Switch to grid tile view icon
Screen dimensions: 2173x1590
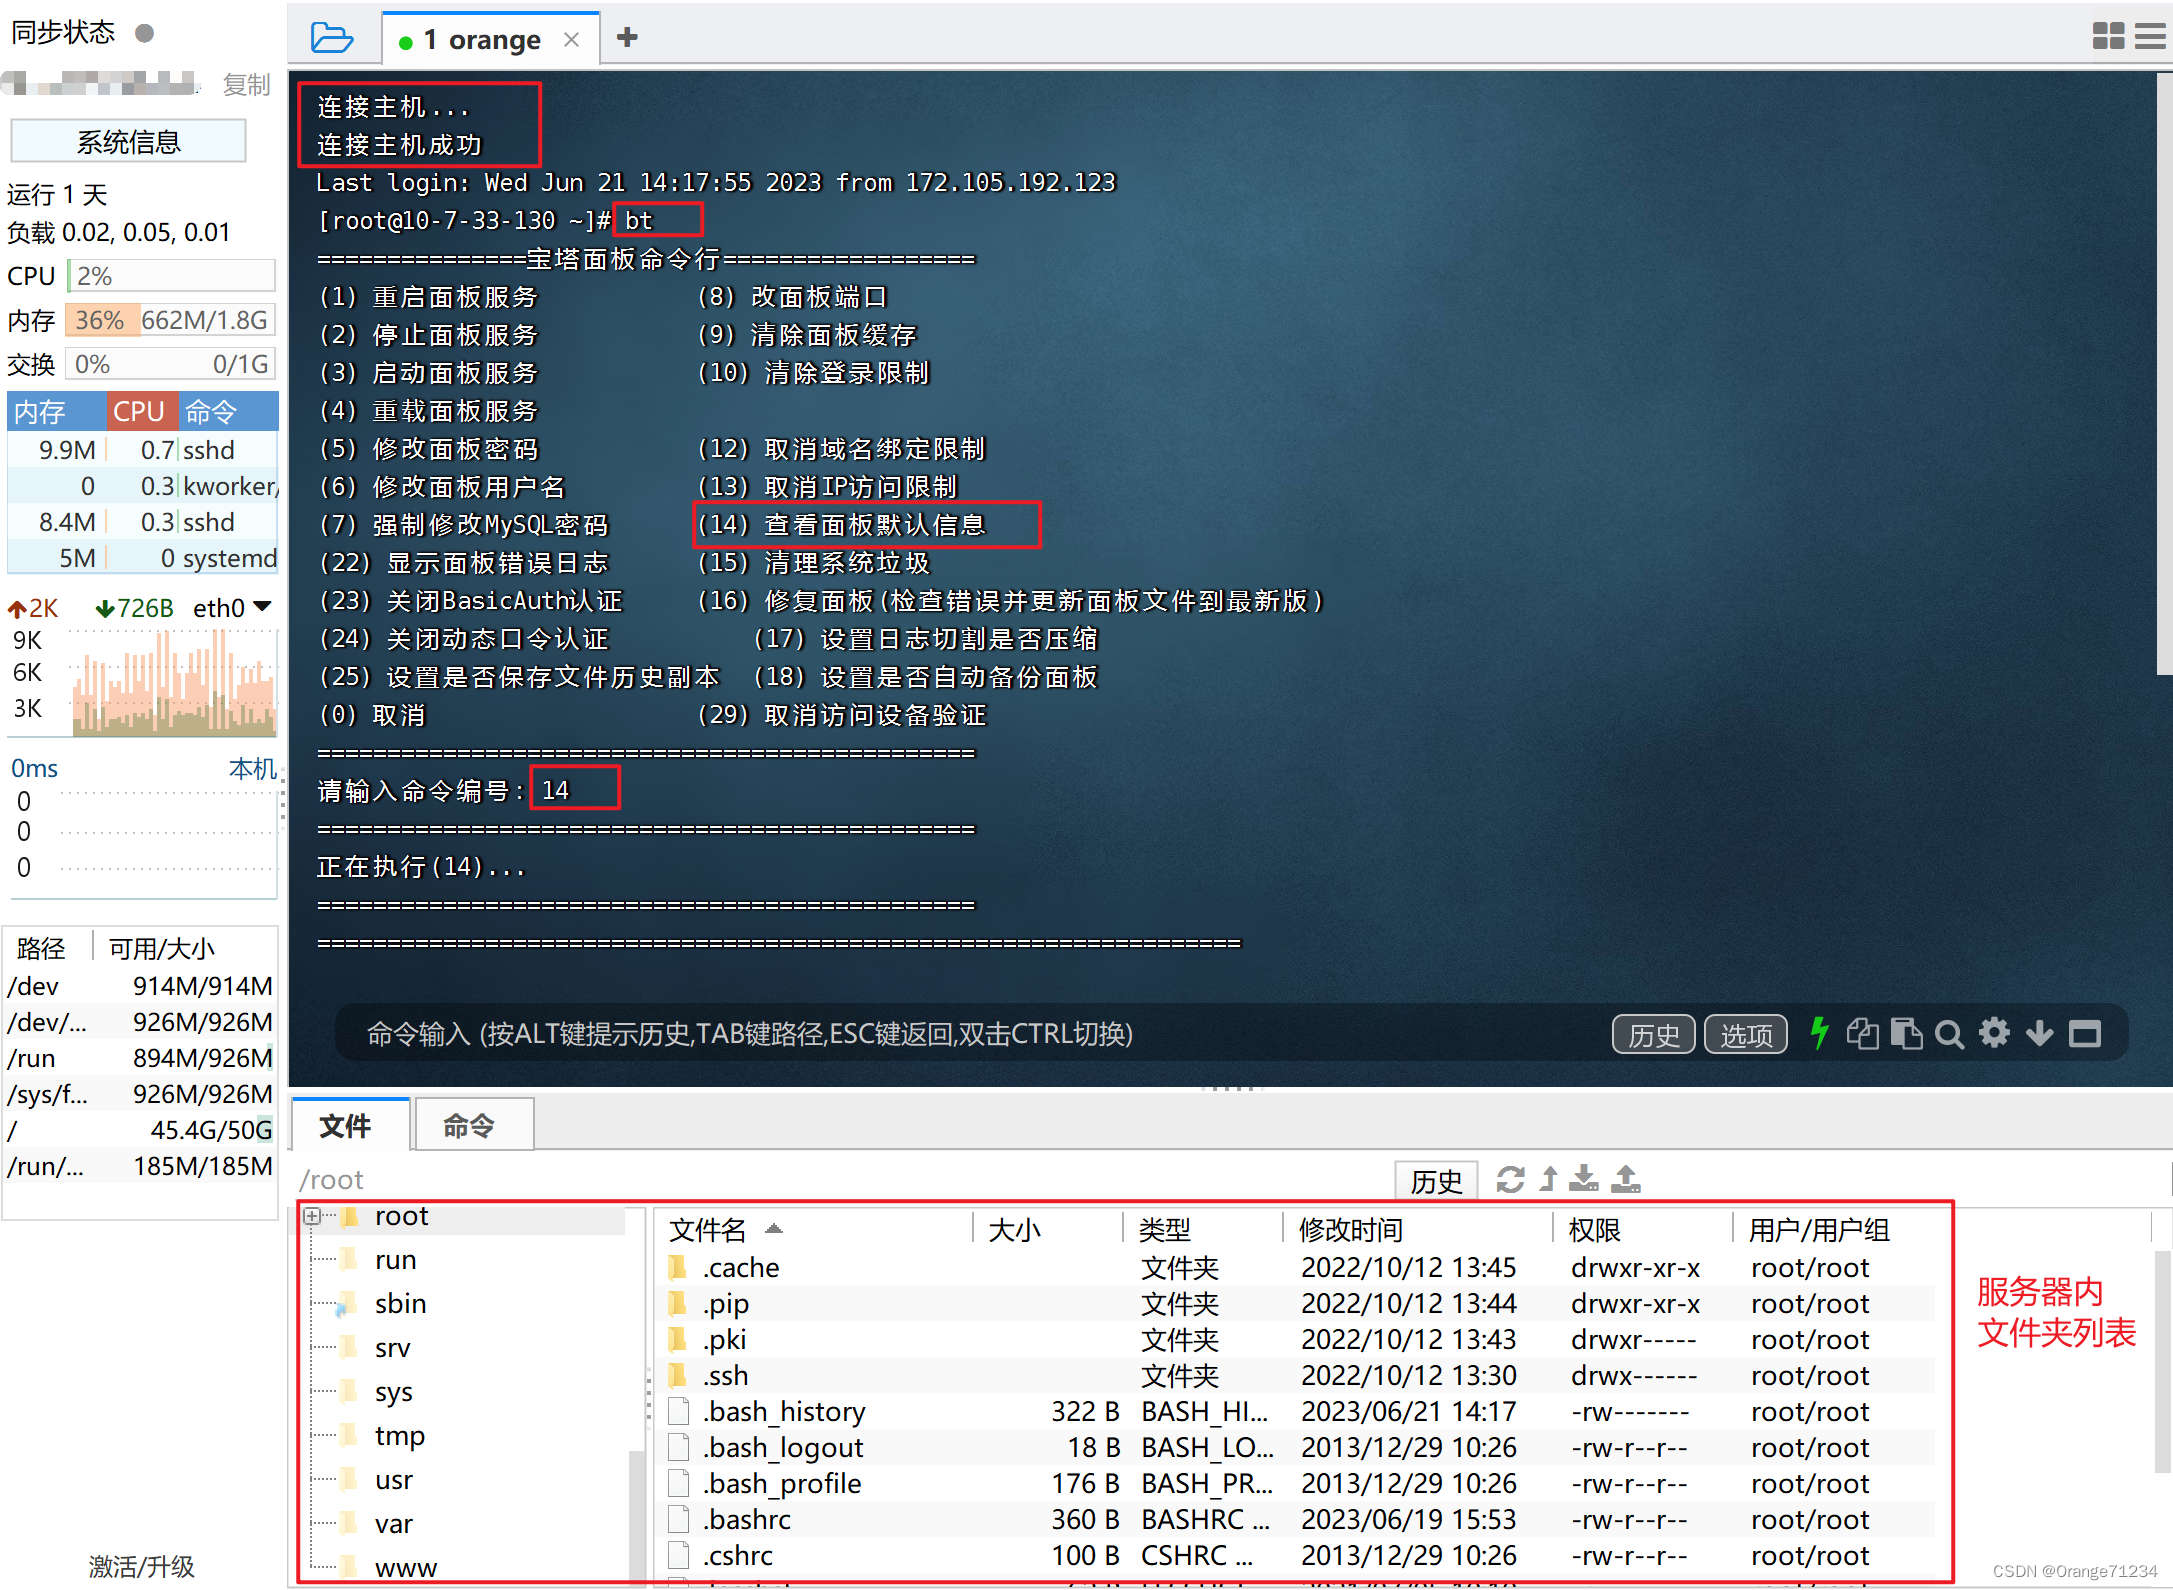click(2108, 37)
